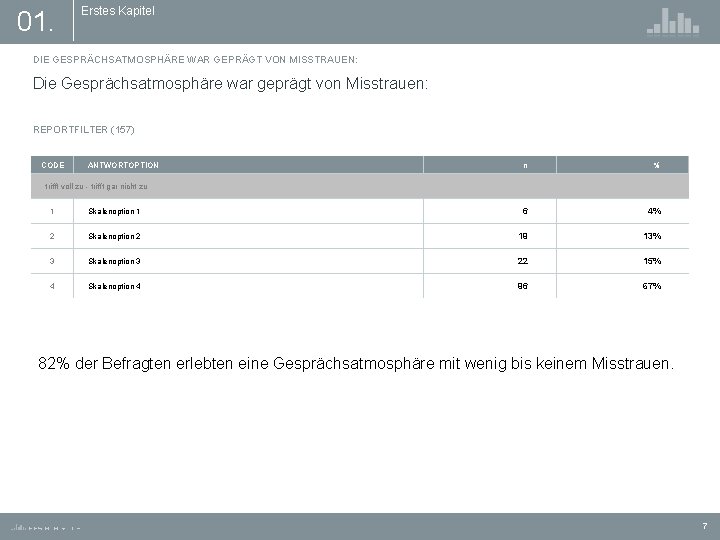Click the n value for Skalenoption 4
This screenshot has height=540, width=720.
[523, 286]
